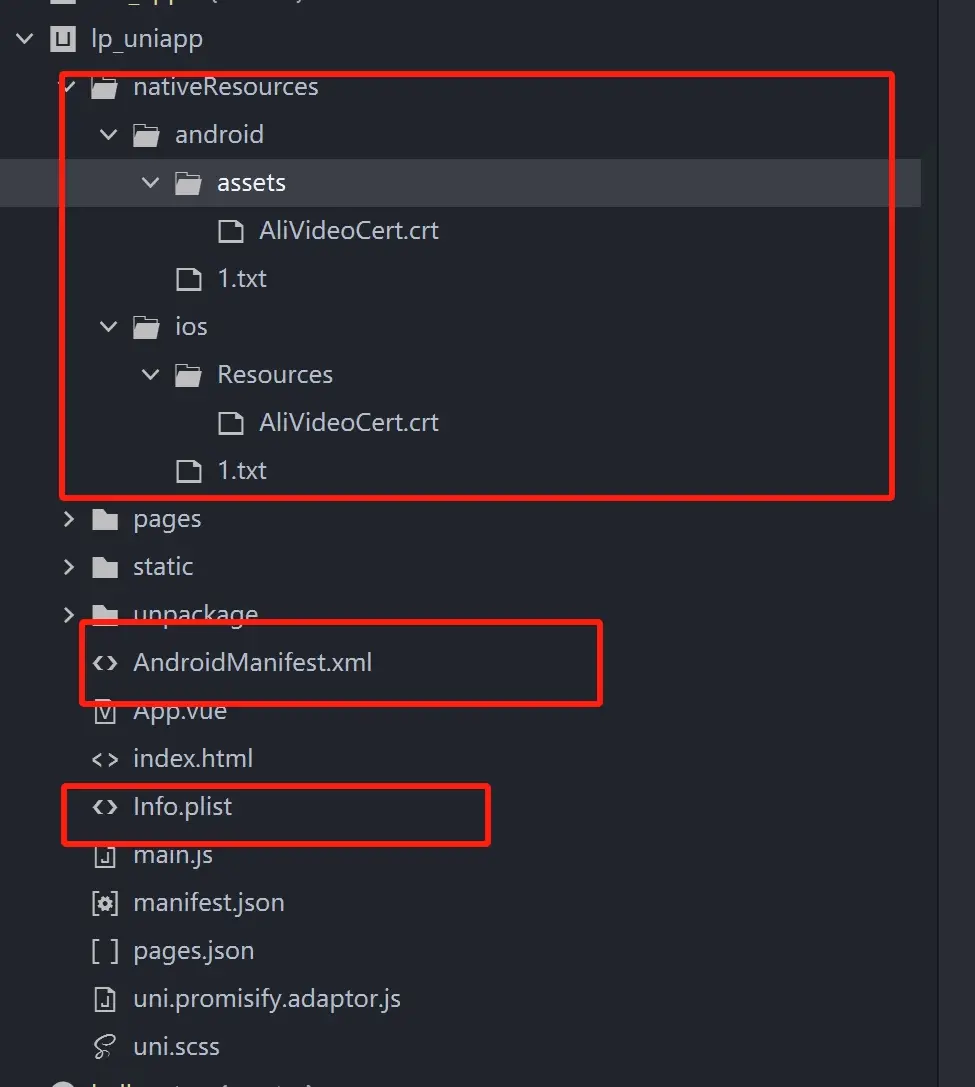The image size is (975, 1087).
Task: Open the App.vue file
Action: (180, 711)
